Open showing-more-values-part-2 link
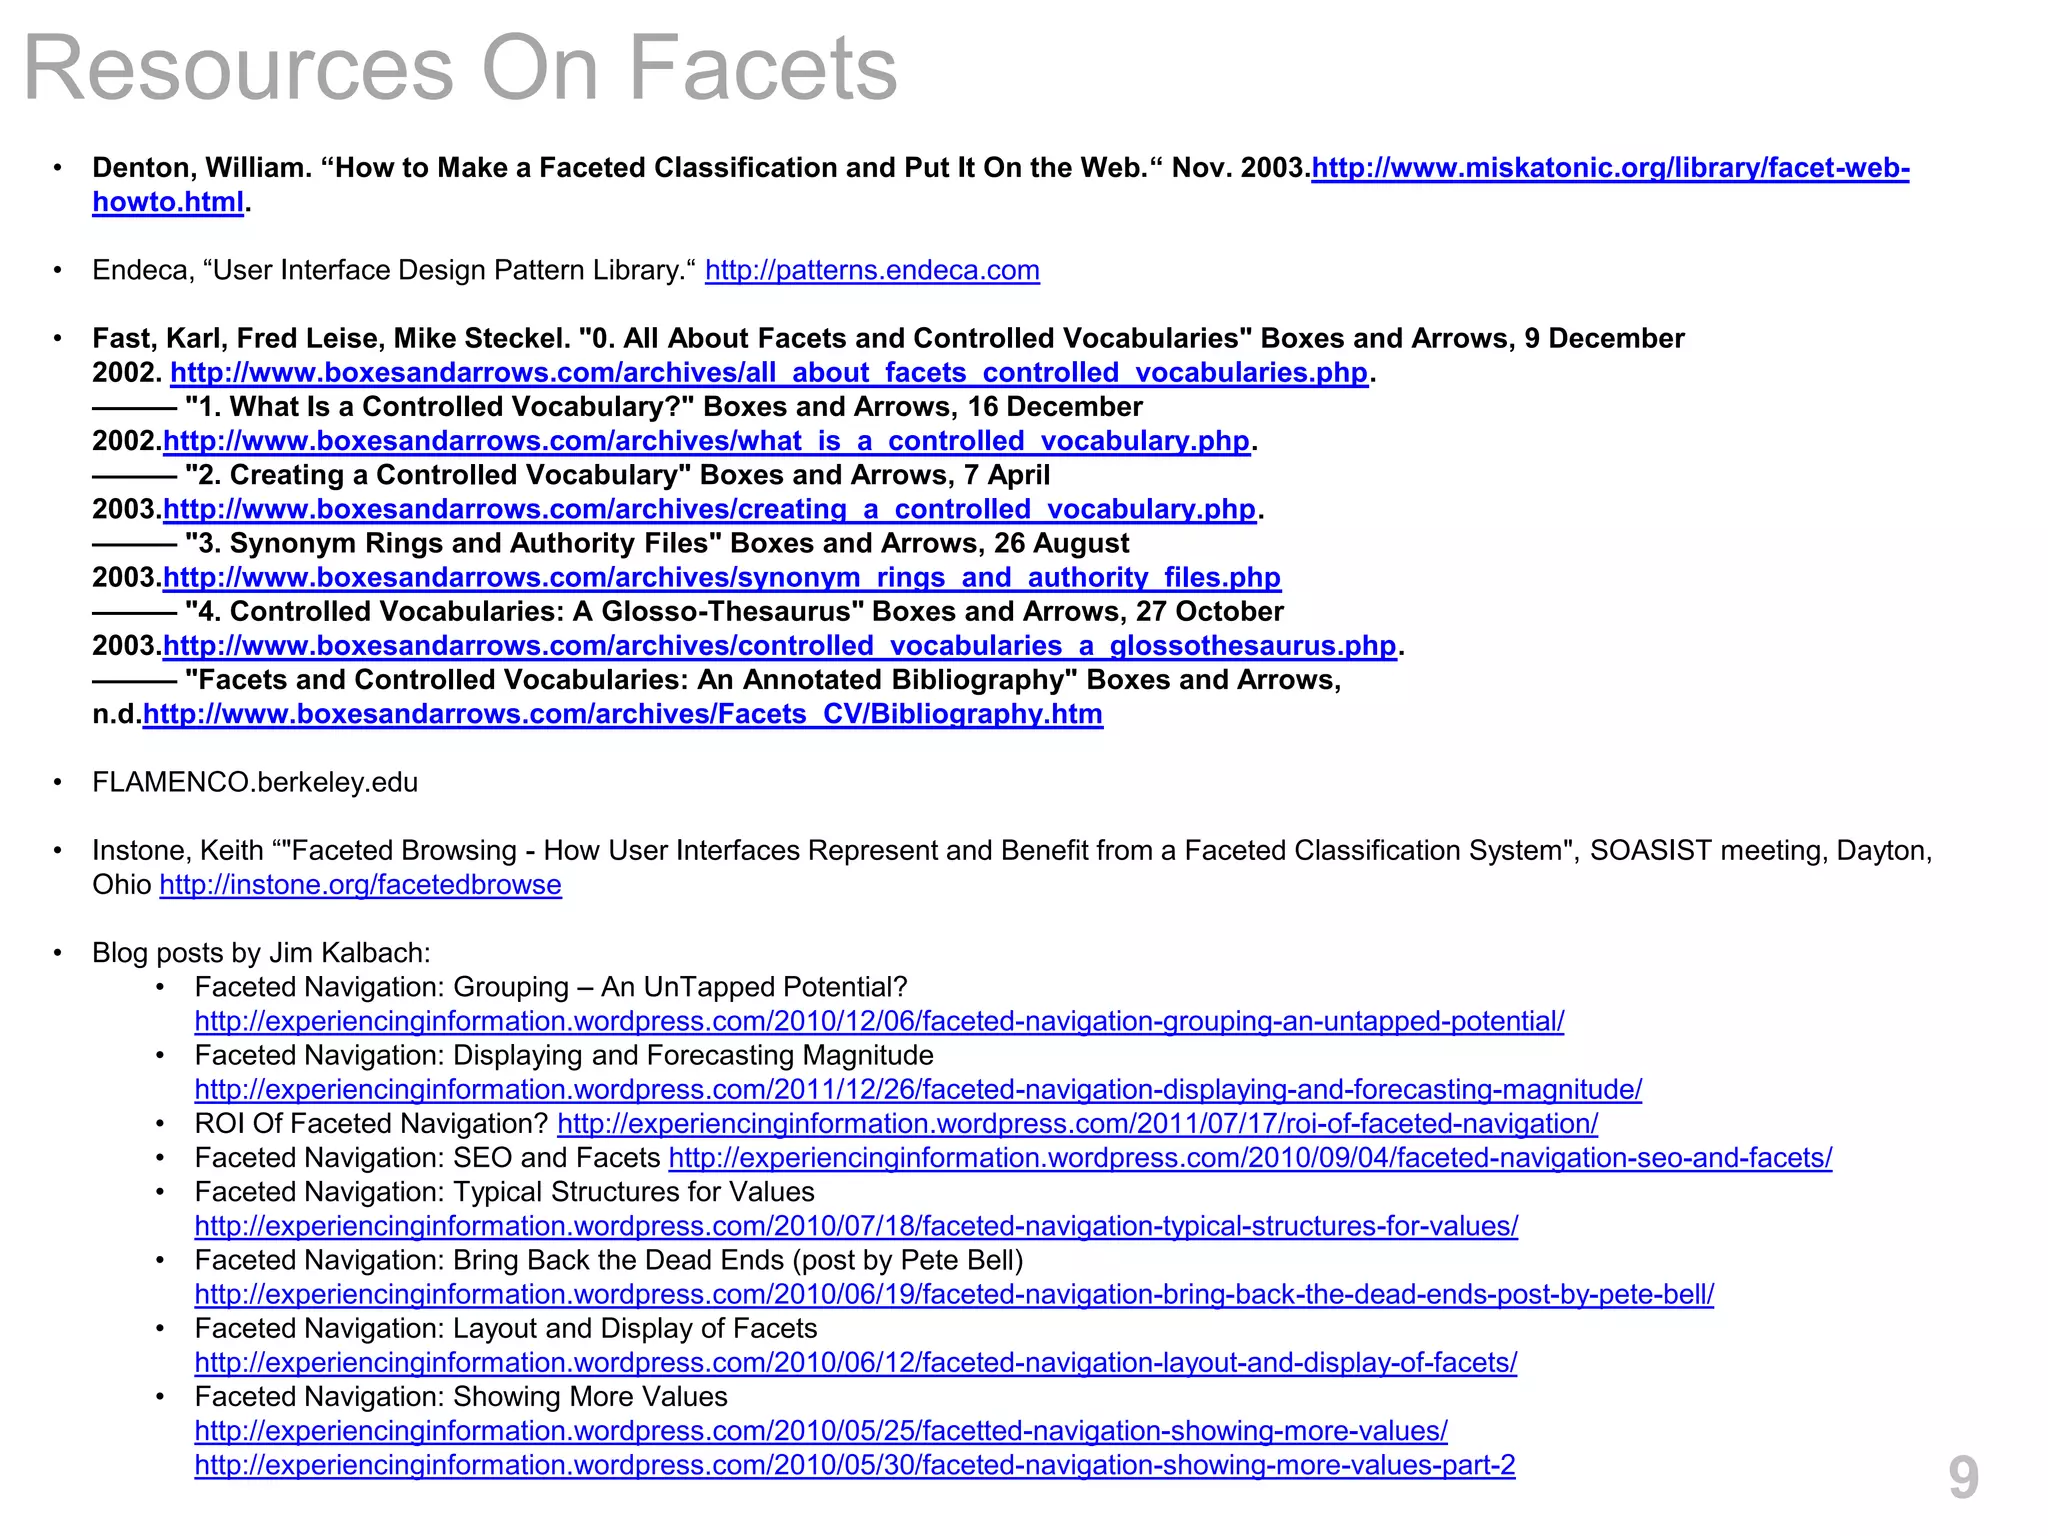This screenshot has height=1536, width=2048. point(855,1465)
